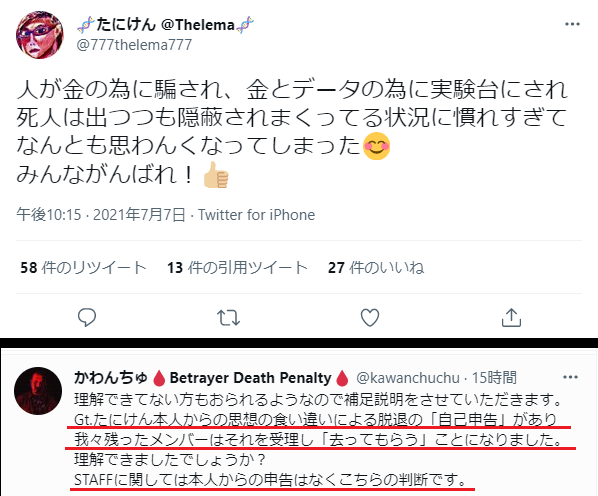The image size is (598, 496).
Task: Open the kawanchuchu tweet's three-dot menu
Action: [x=570, y=377]
